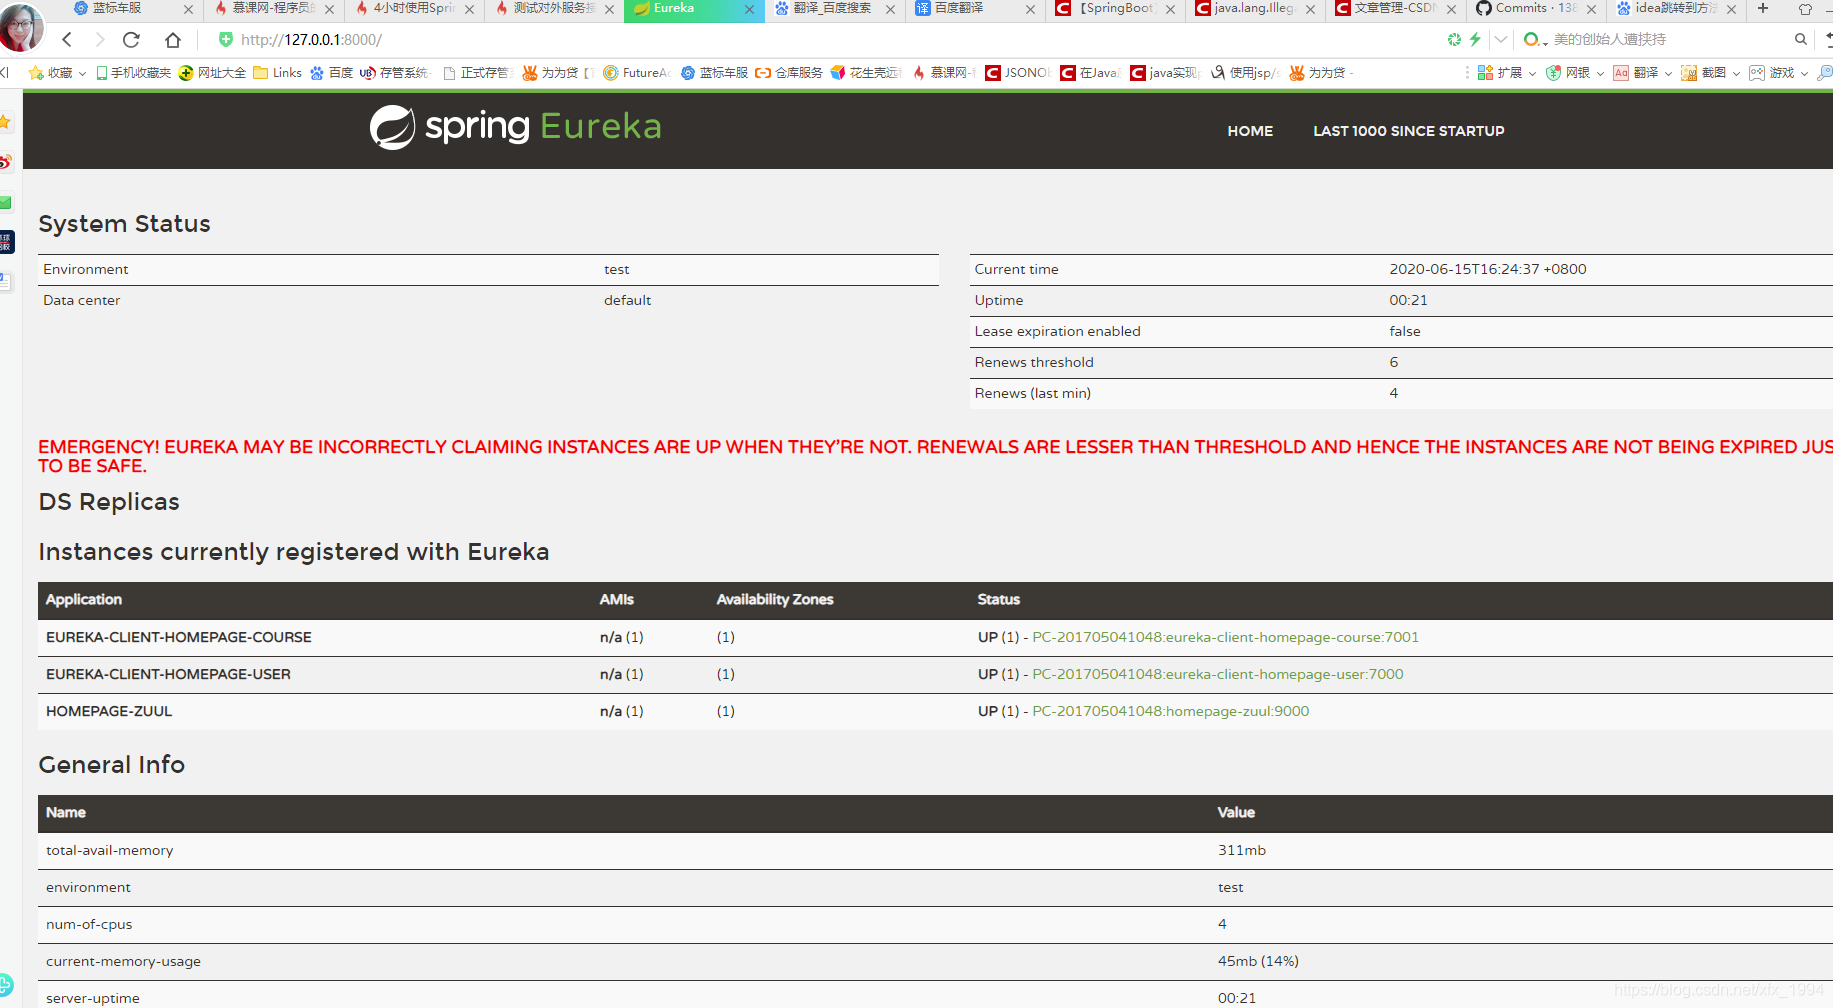Close the Eureka tab

(x=749, y=9)
